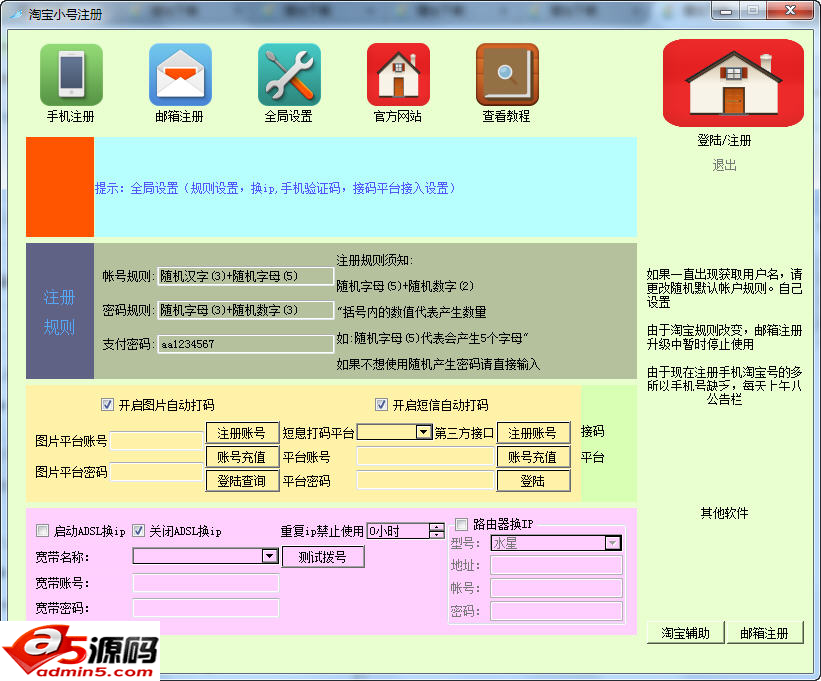Open the 查看教程 book icon
The width and height of the screenshot is (821, 681).
(507, 75)
